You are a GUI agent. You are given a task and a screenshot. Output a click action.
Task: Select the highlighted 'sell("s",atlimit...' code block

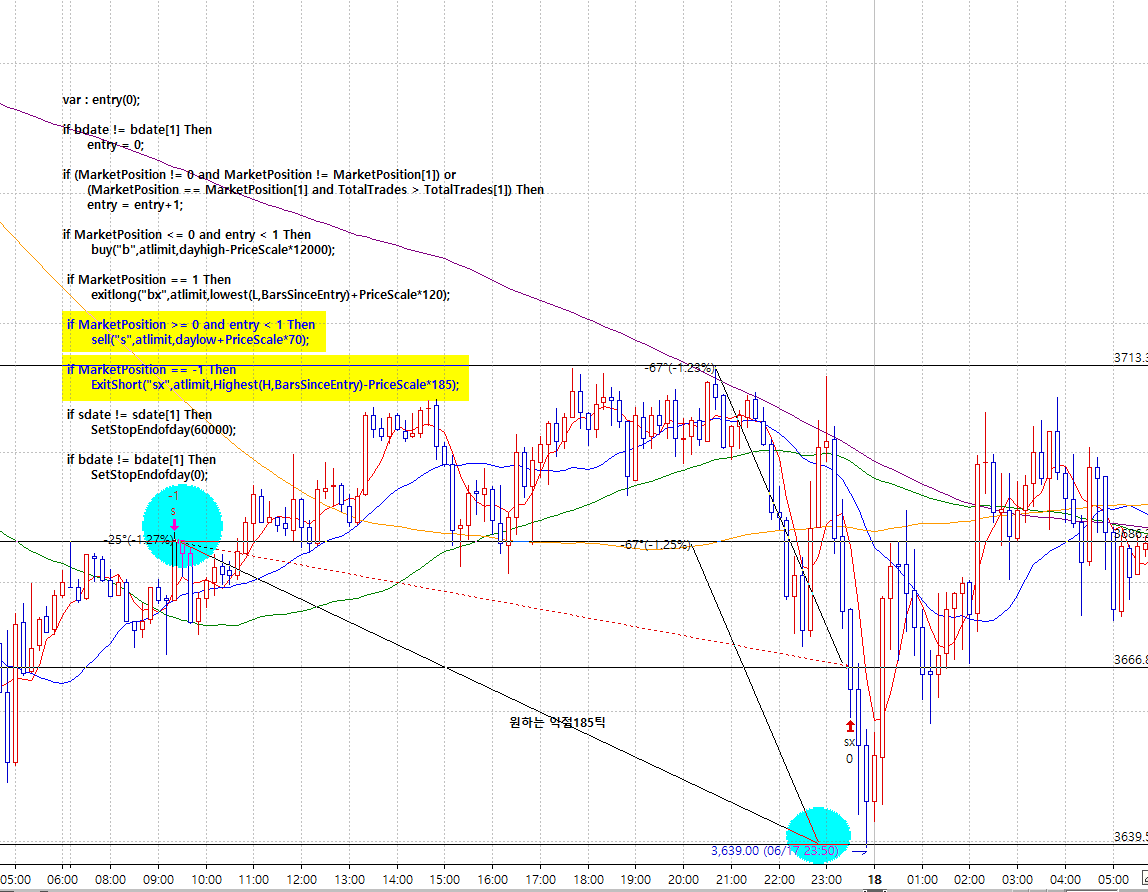190,332
